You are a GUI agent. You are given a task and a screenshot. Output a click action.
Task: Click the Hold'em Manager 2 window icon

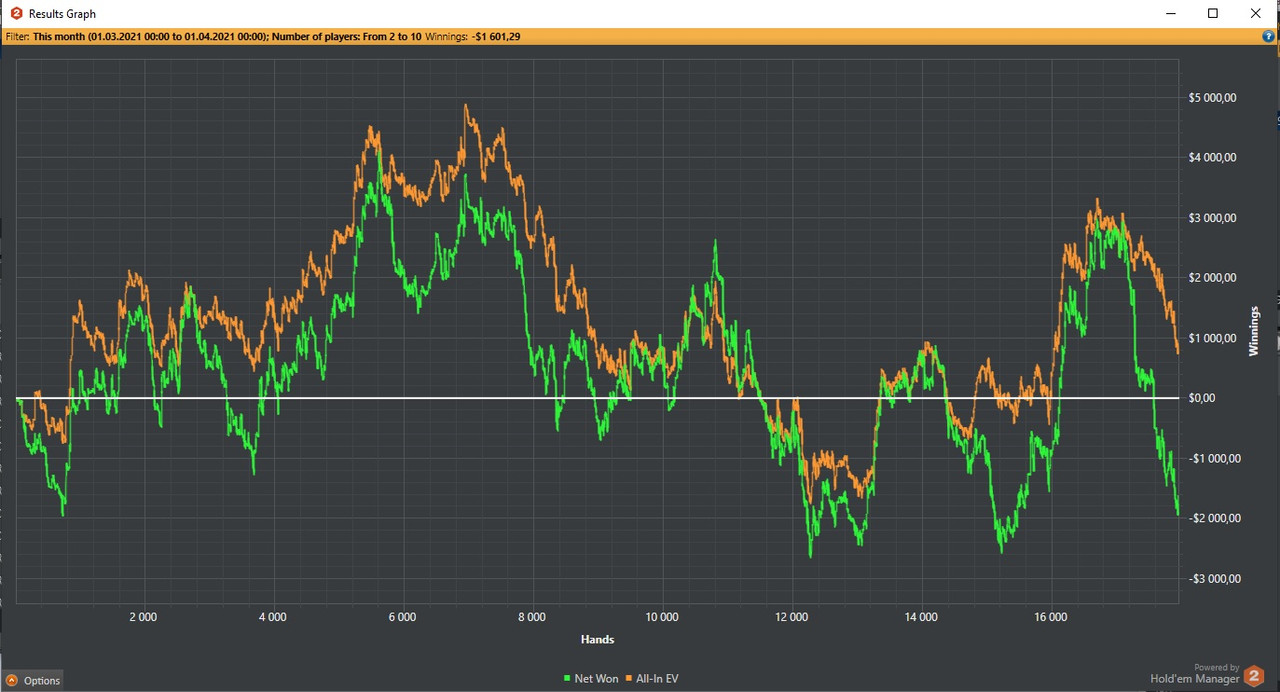click(x=16, y=14)
